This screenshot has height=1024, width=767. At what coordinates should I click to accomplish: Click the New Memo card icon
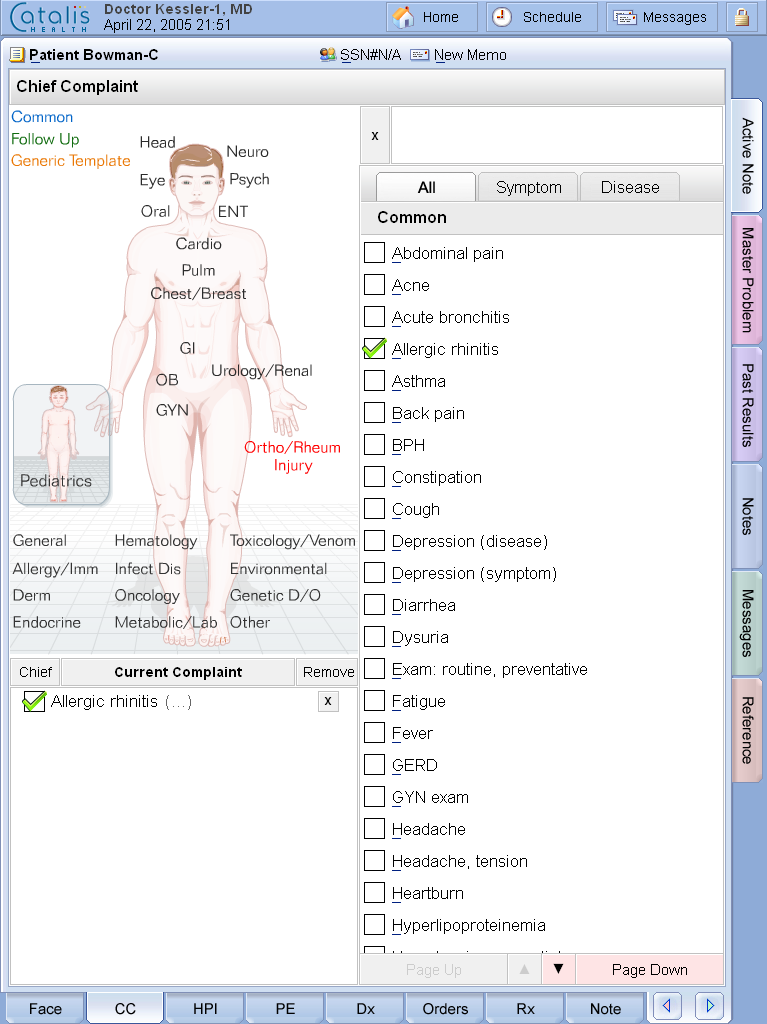pyautogui.click(x=419, y=55)
